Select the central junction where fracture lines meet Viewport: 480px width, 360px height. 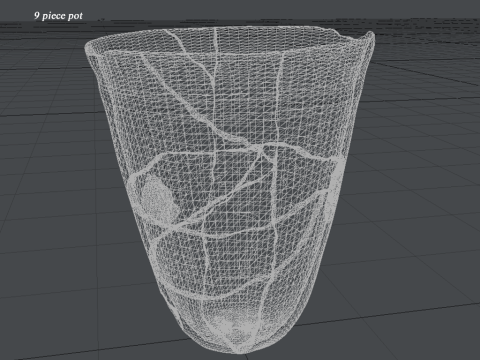click(x=263, y=147)
